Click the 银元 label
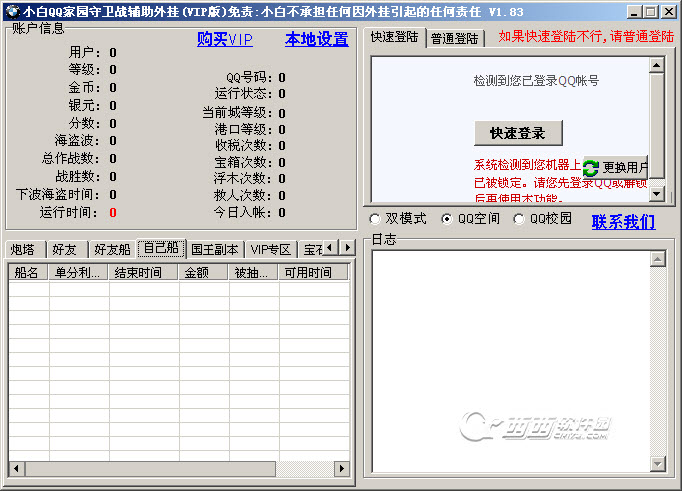The height and width of the screenshot is (491, 682). pos(84,105)
